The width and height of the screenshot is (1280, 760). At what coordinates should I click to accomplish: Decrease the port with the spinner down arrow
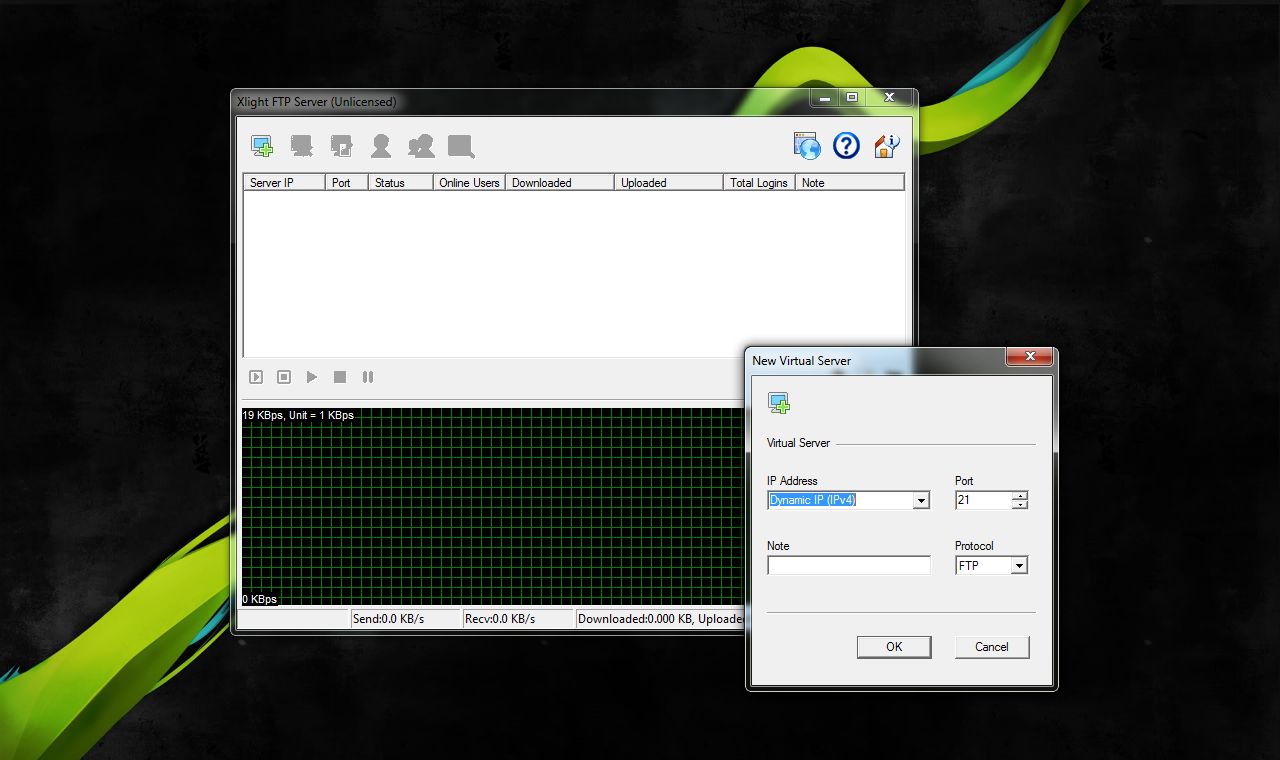1019,505
